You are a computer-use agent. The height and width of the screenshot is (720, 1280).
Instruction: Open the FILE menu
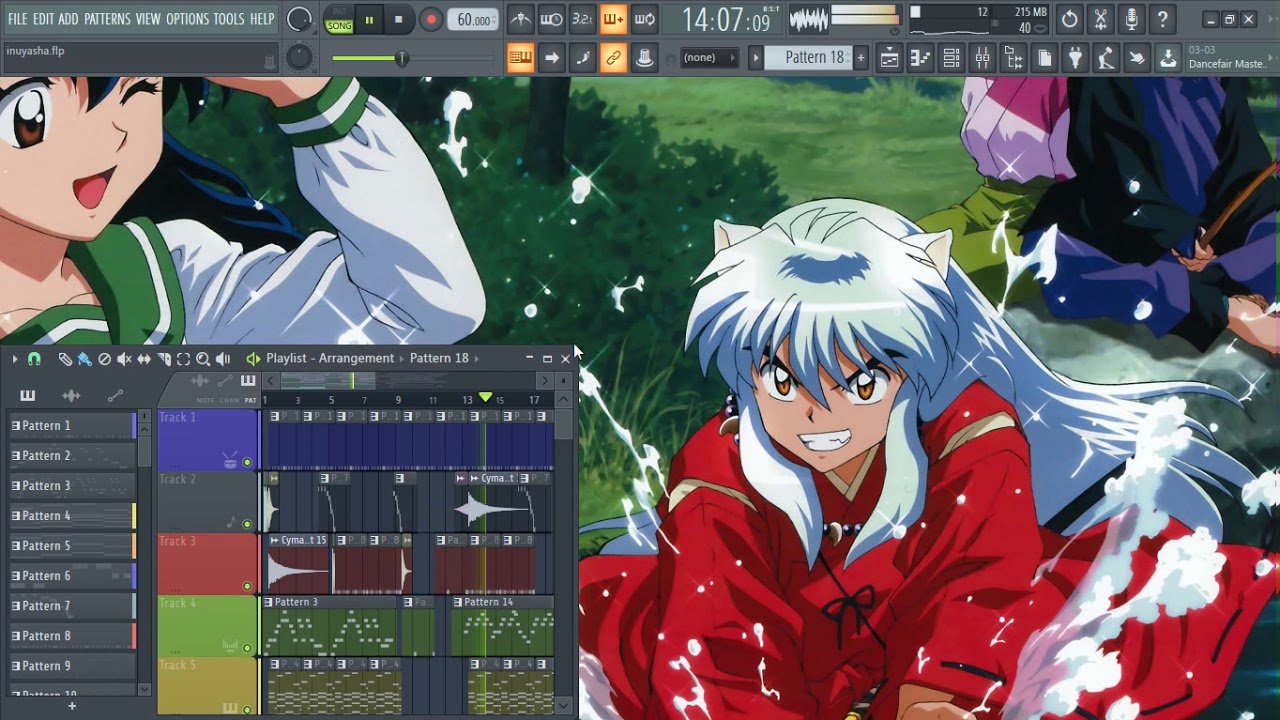17,19
